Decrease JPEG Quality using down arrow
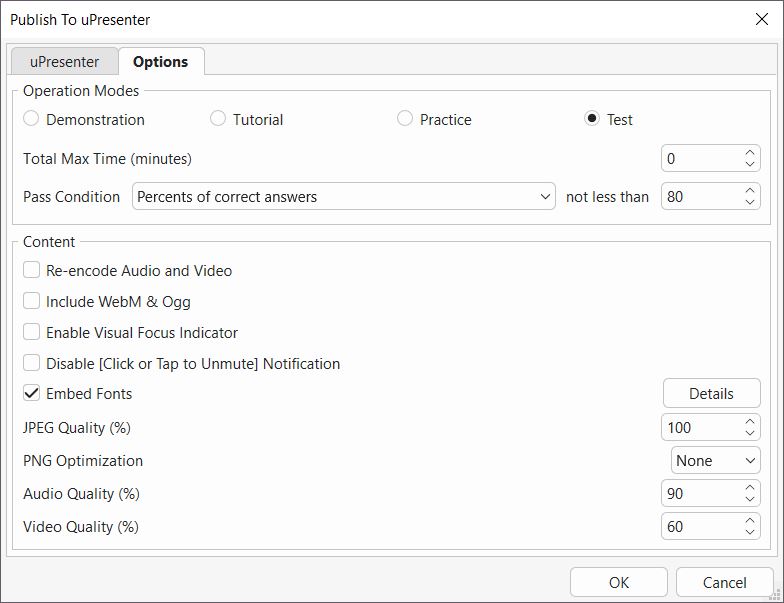 750,433
